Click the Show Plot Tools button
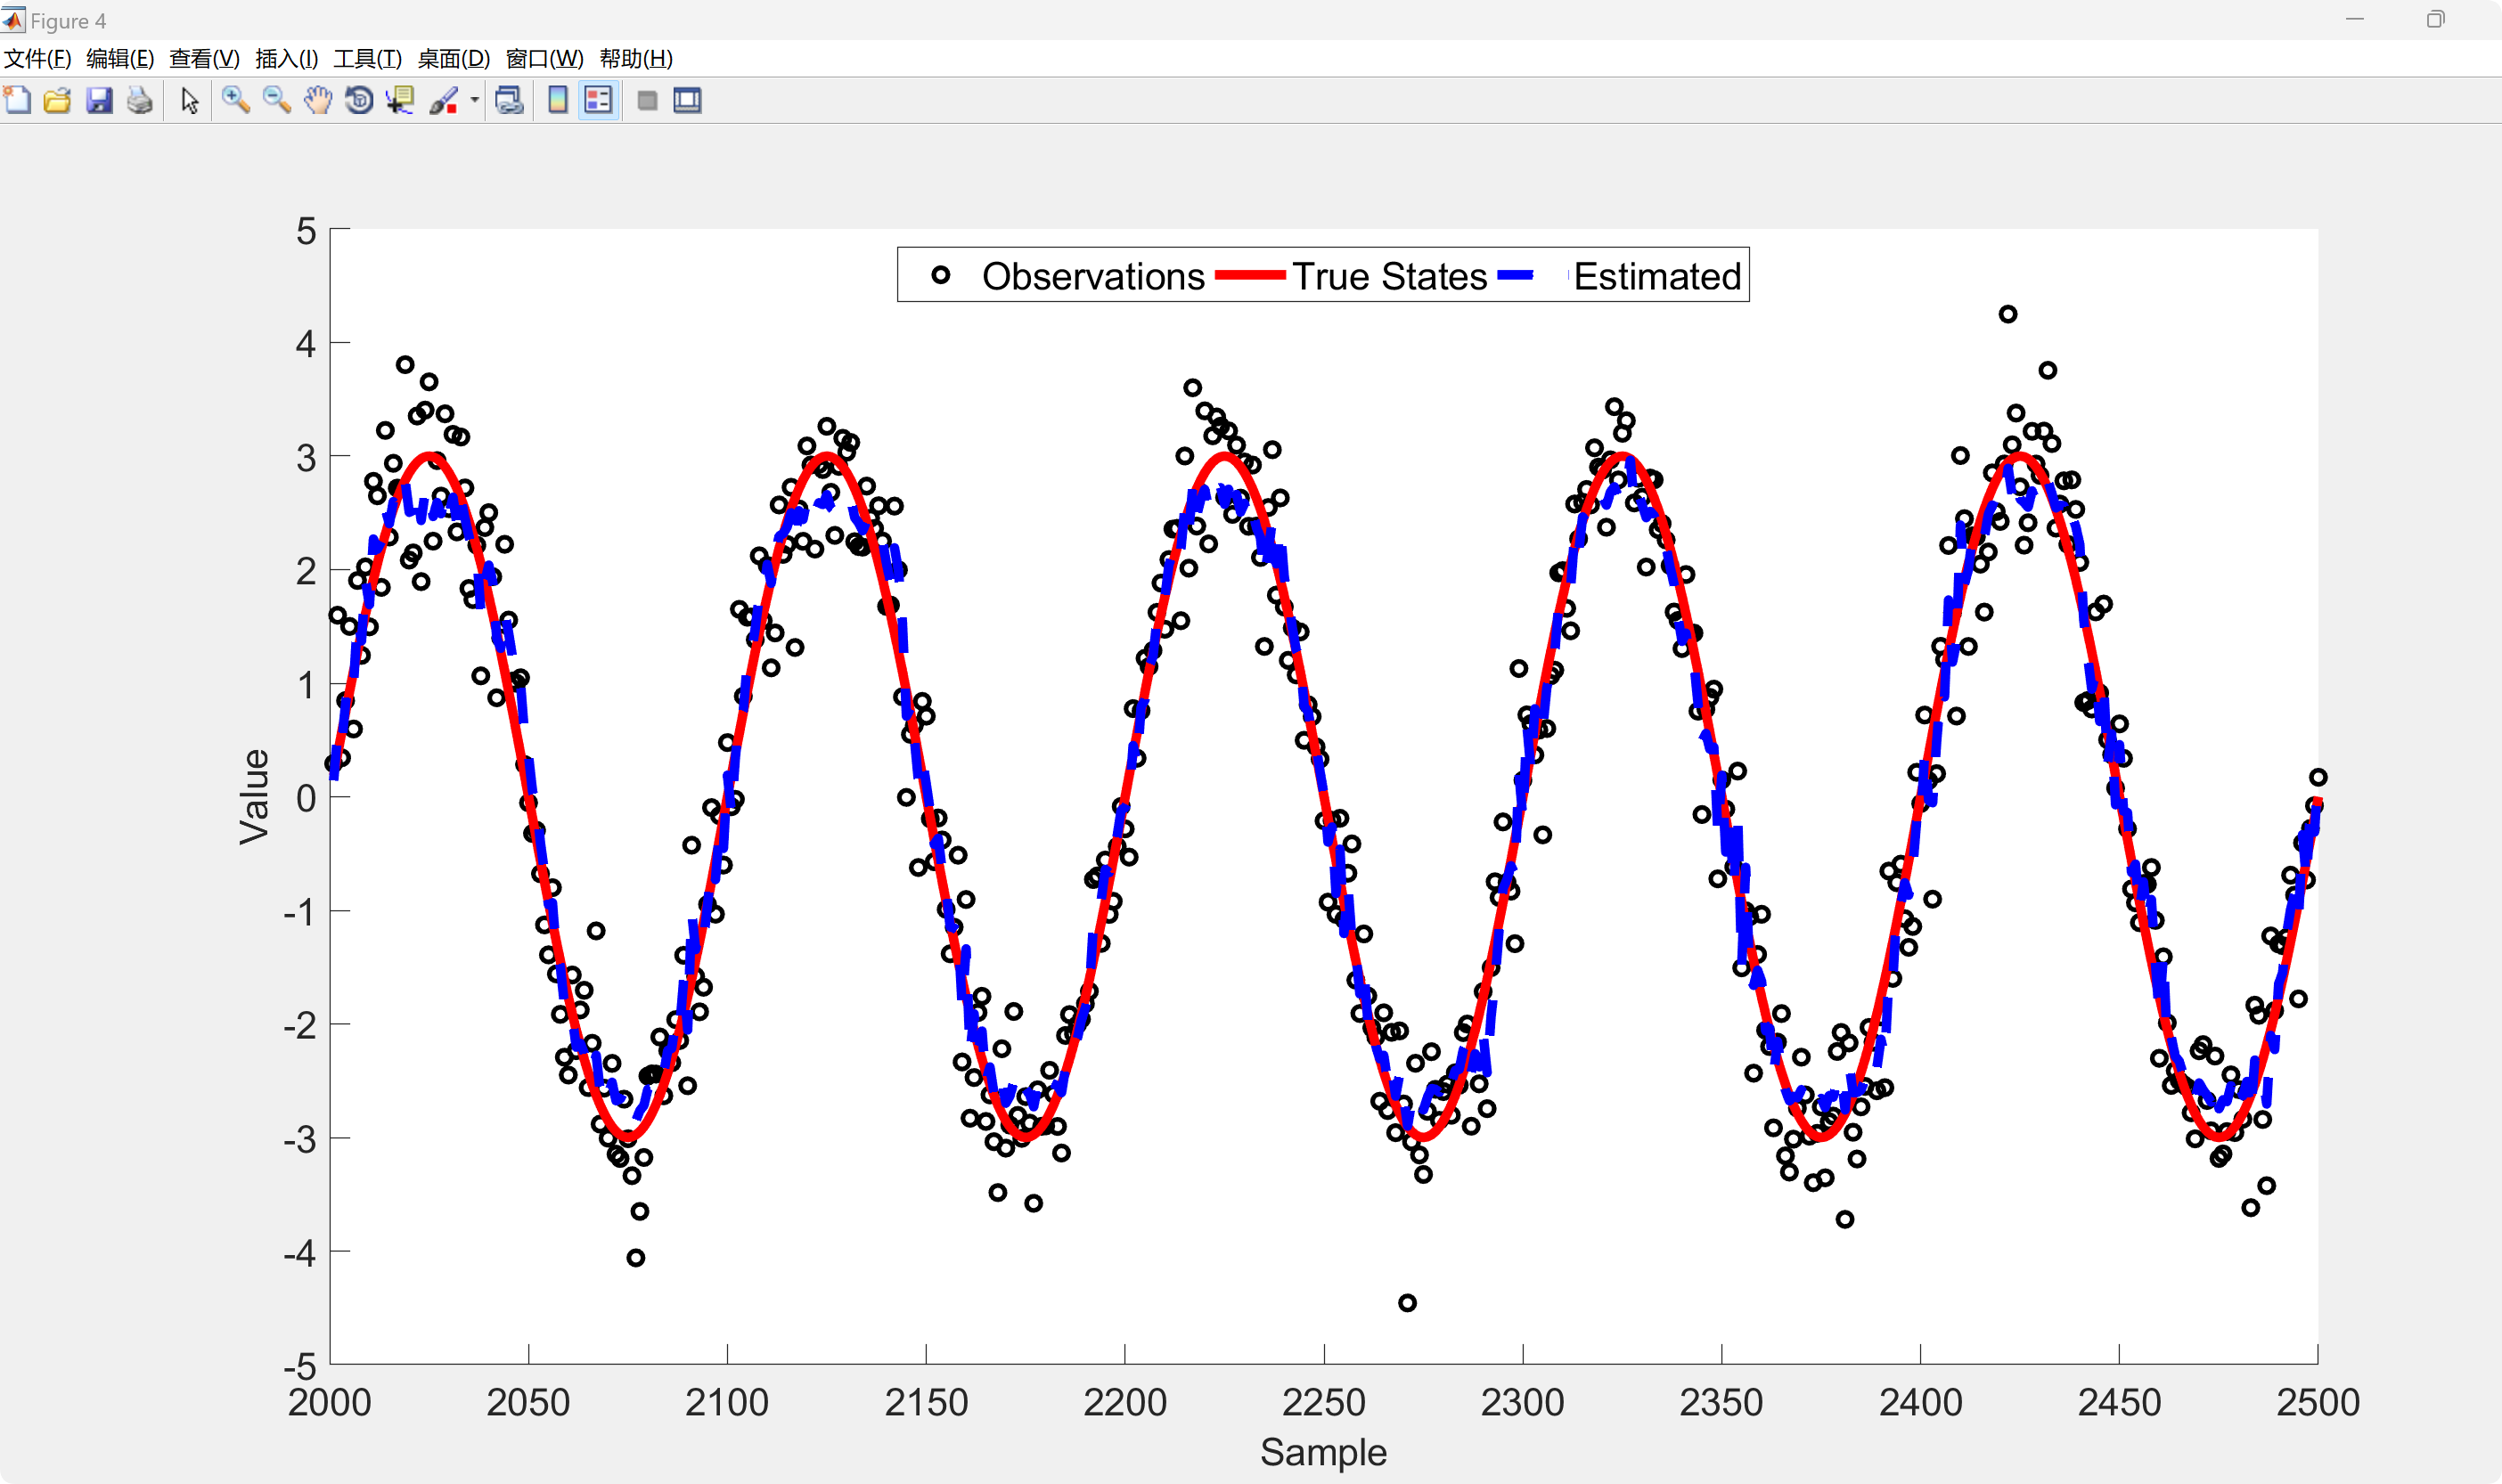Image resolution: width=2502 pixels, height=1484 pixels. point(687,100)
